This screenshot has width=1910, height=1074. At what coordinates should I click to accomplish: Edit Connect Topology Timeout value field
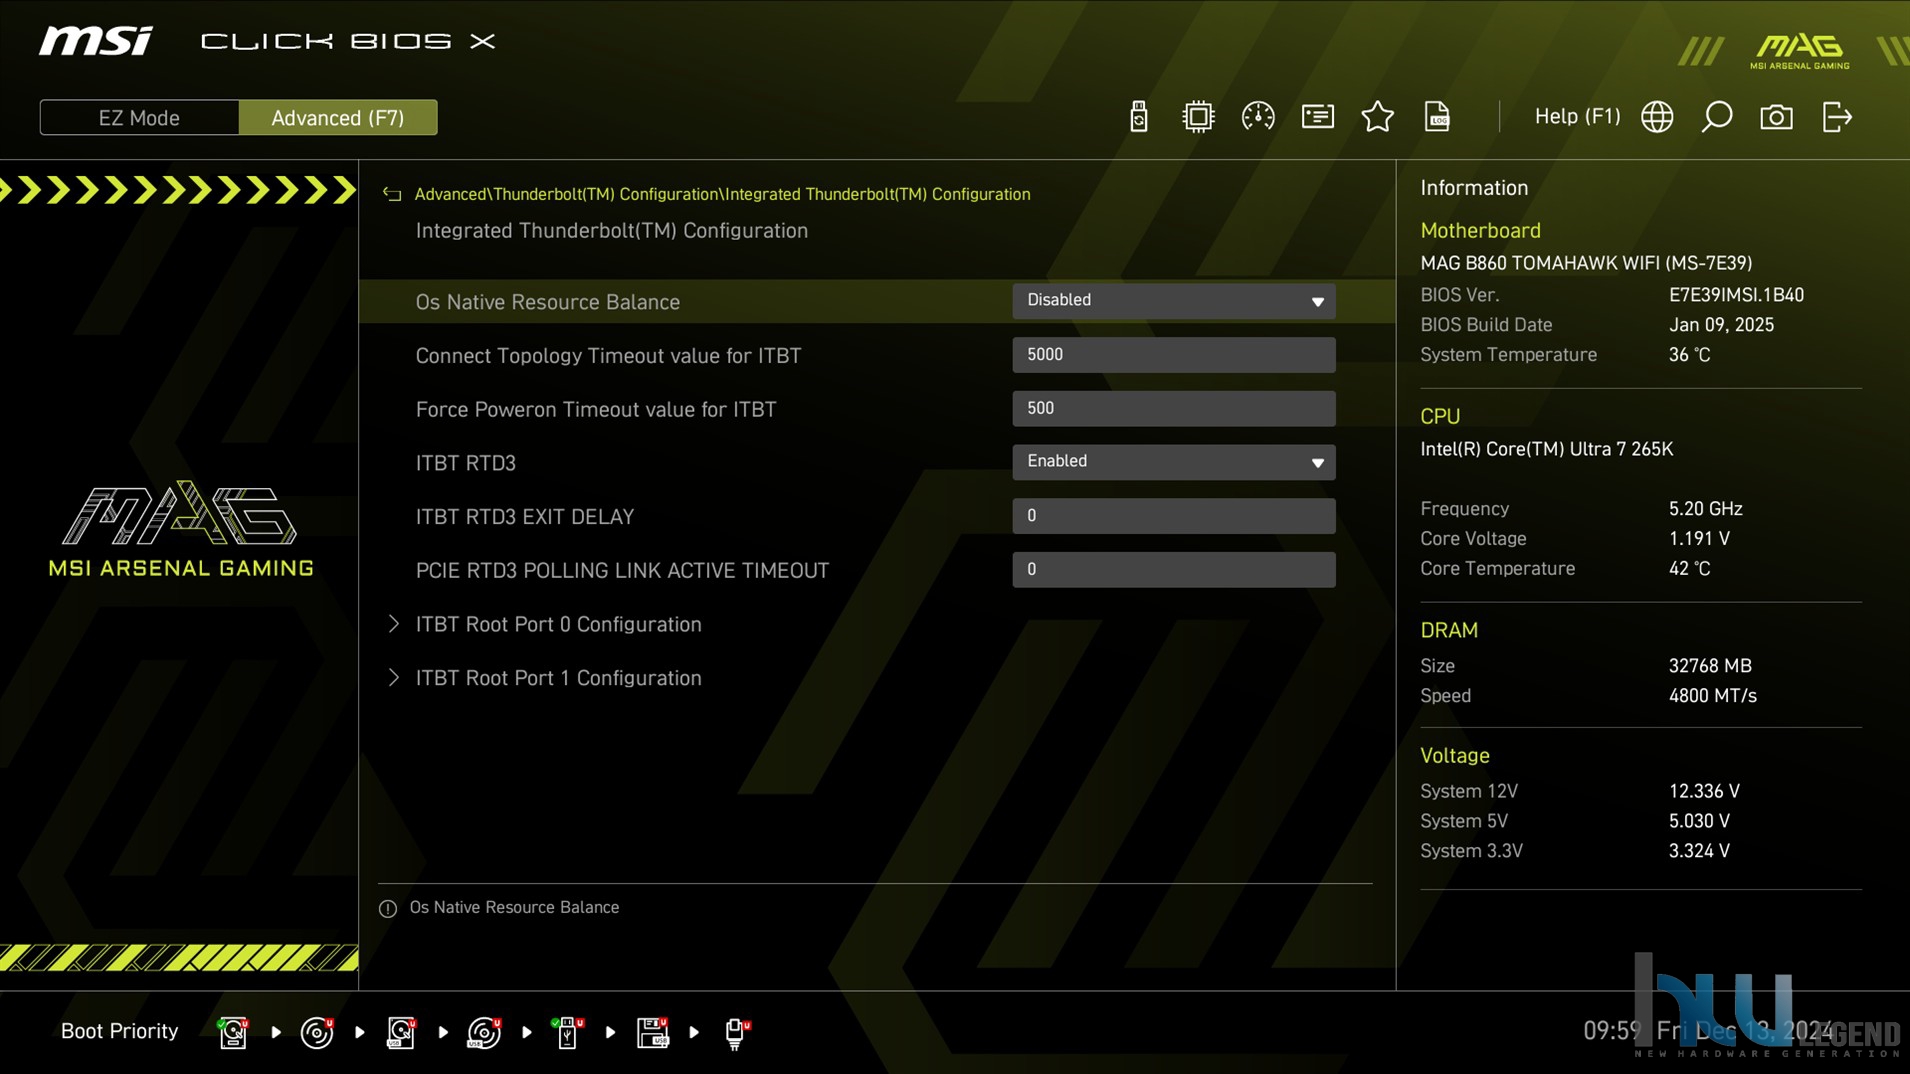point(1173,355)
